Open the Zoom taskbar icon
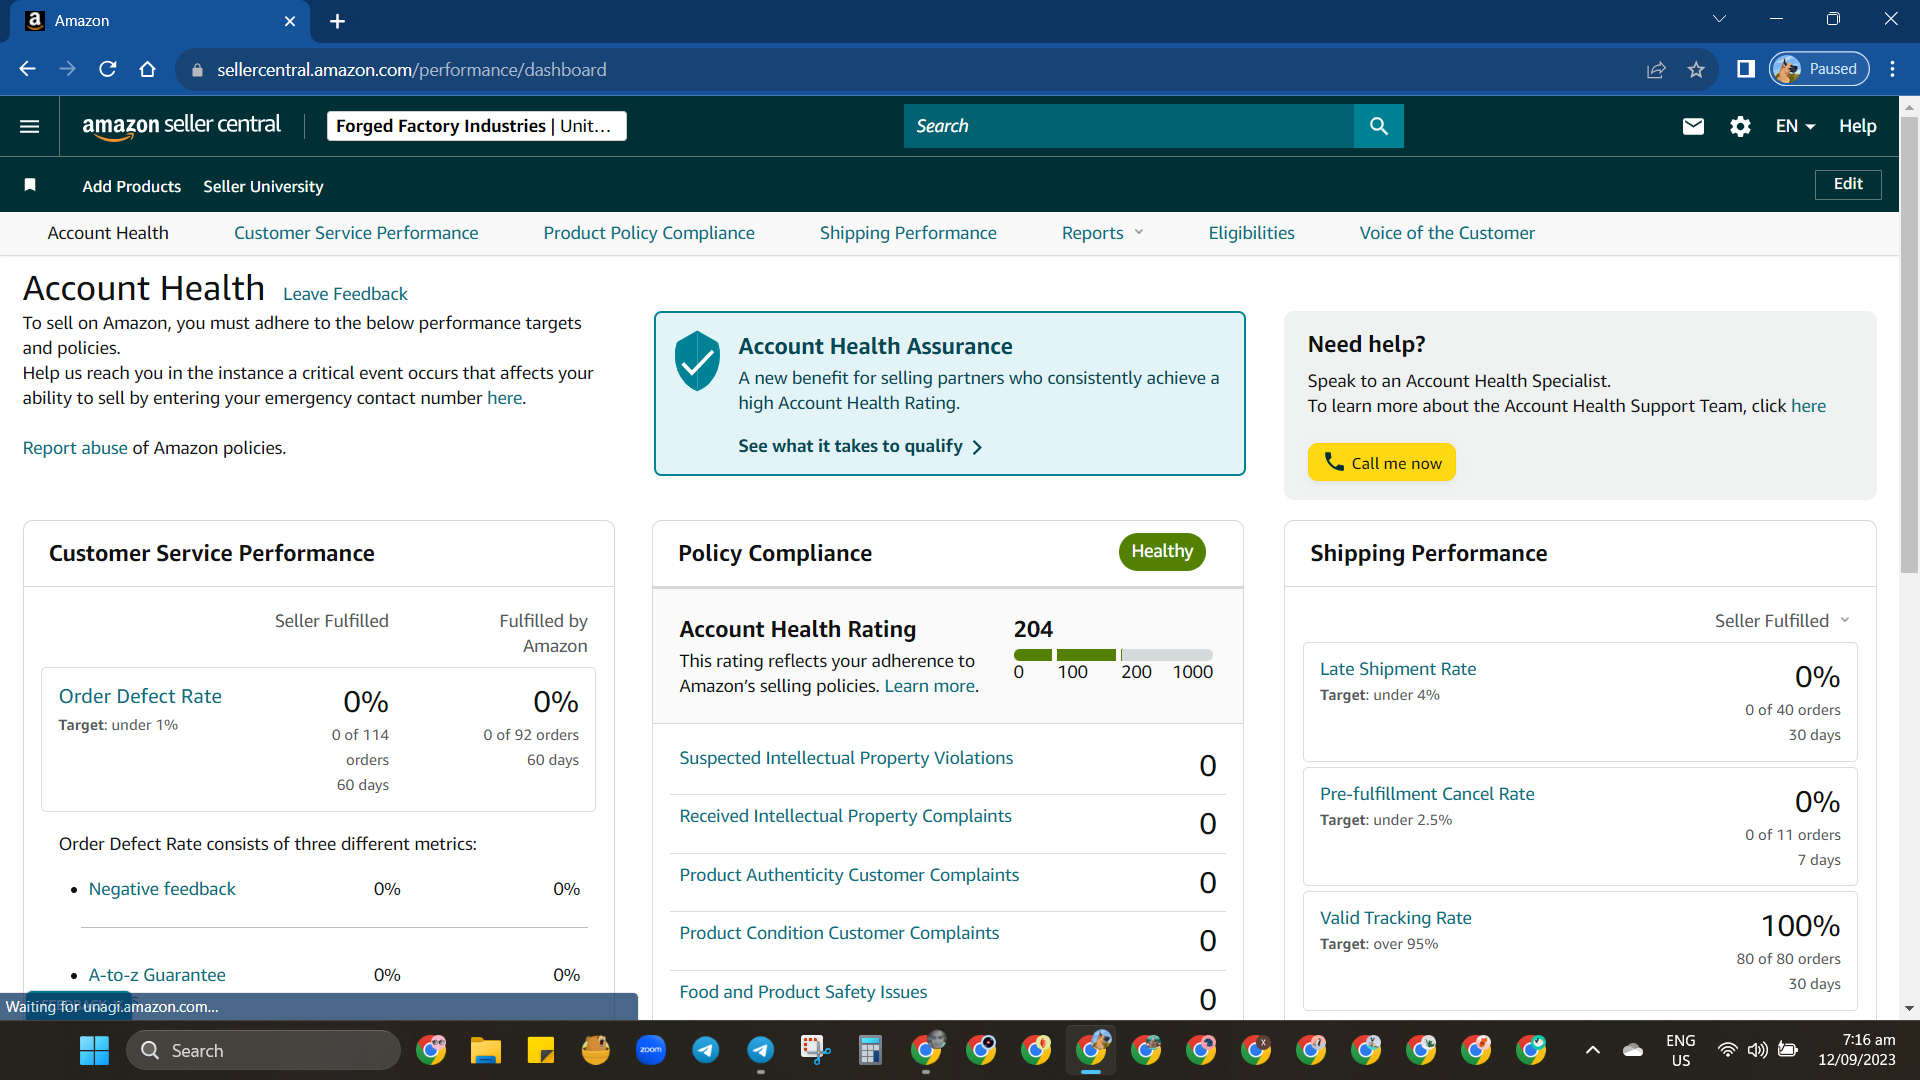Image resolution: width=1920 pixels, height=1080 pixels. [x=650, y=1050]
